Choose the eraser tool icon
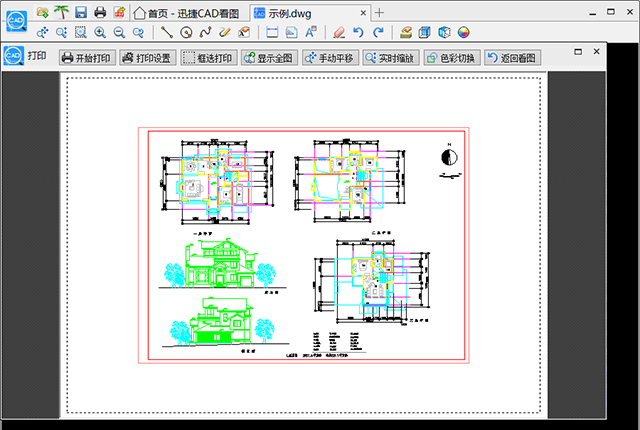 [339, 33]
